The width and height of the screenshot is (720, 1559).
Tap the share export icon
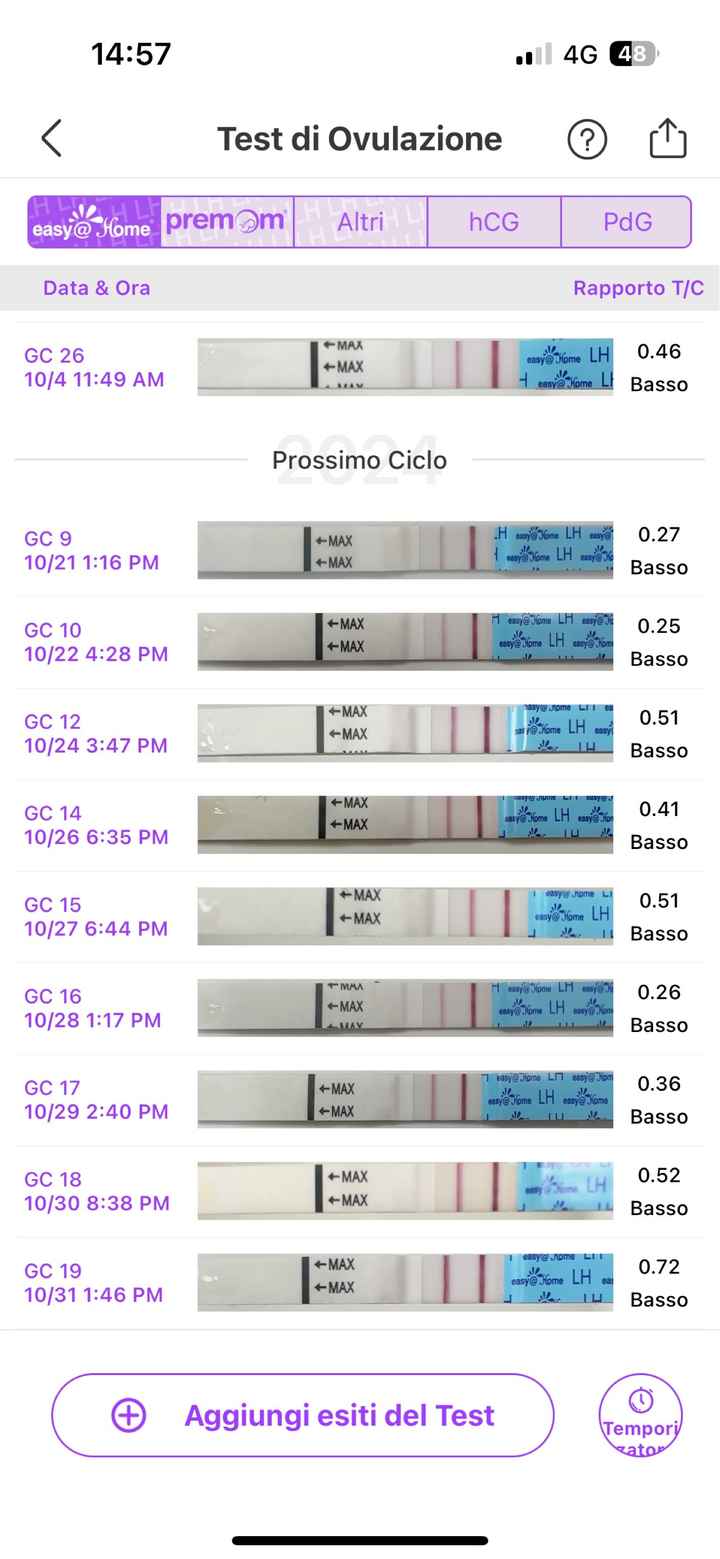pyautogui.click(x=667, y=138)
